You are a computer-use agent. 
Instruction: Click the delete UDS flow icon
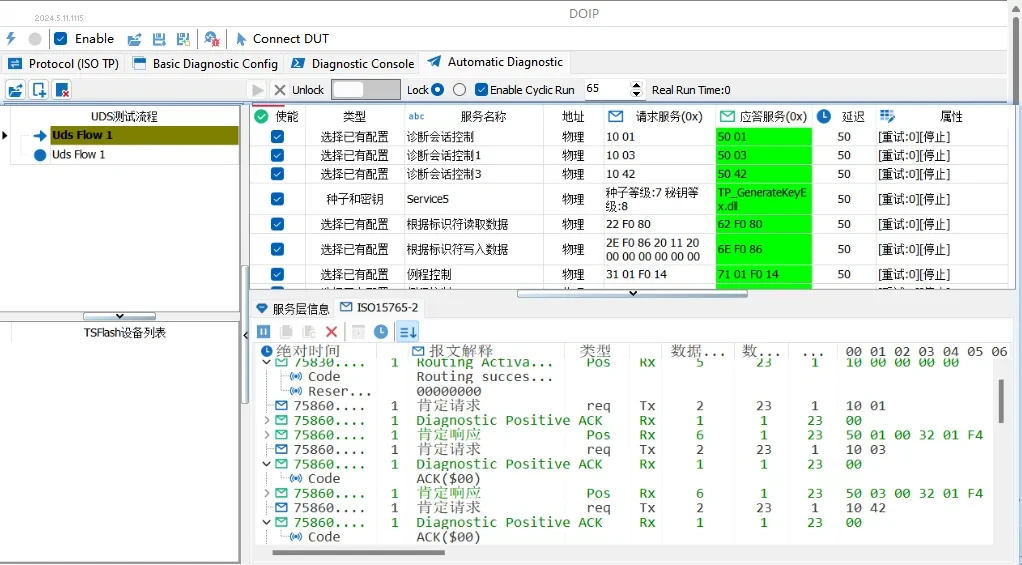[x=62, y=90]
